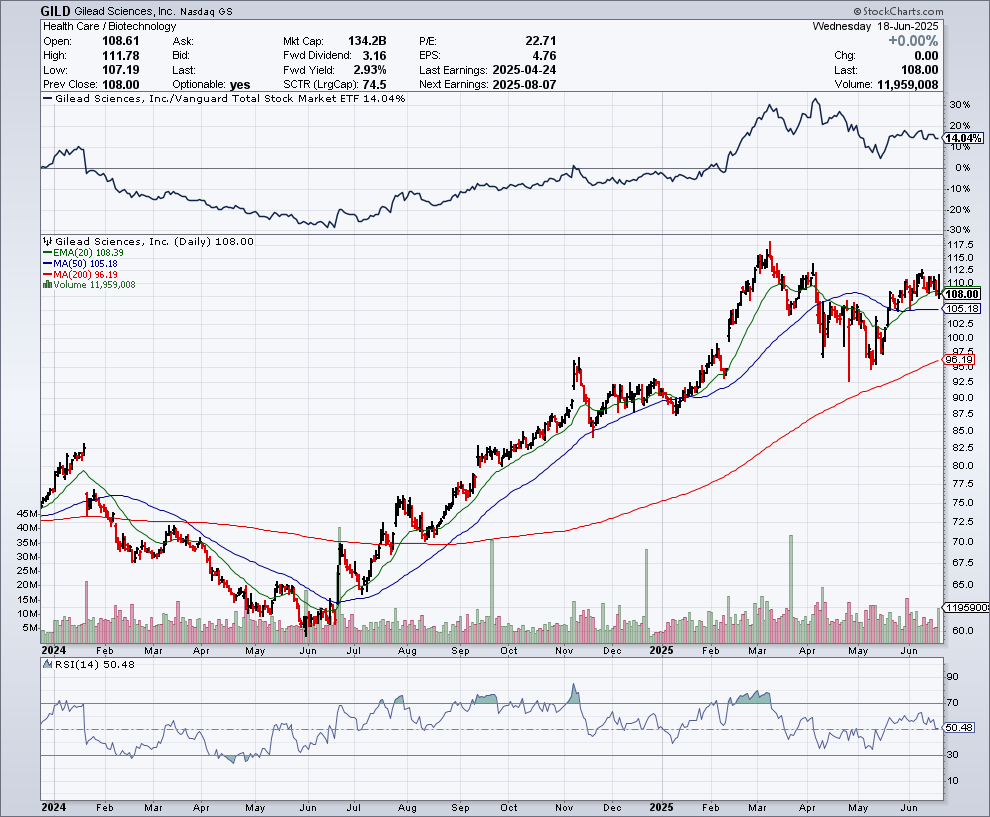
Task: Click the StockCharts.com copyright label
Action: pos(898,11)
